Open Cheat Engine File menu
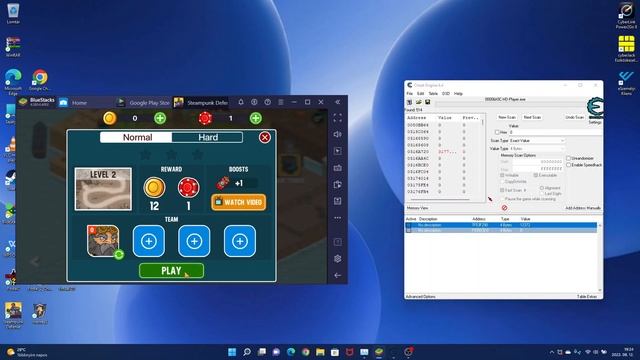Viewport: 640px width, 360px height. tap(409, 93)
